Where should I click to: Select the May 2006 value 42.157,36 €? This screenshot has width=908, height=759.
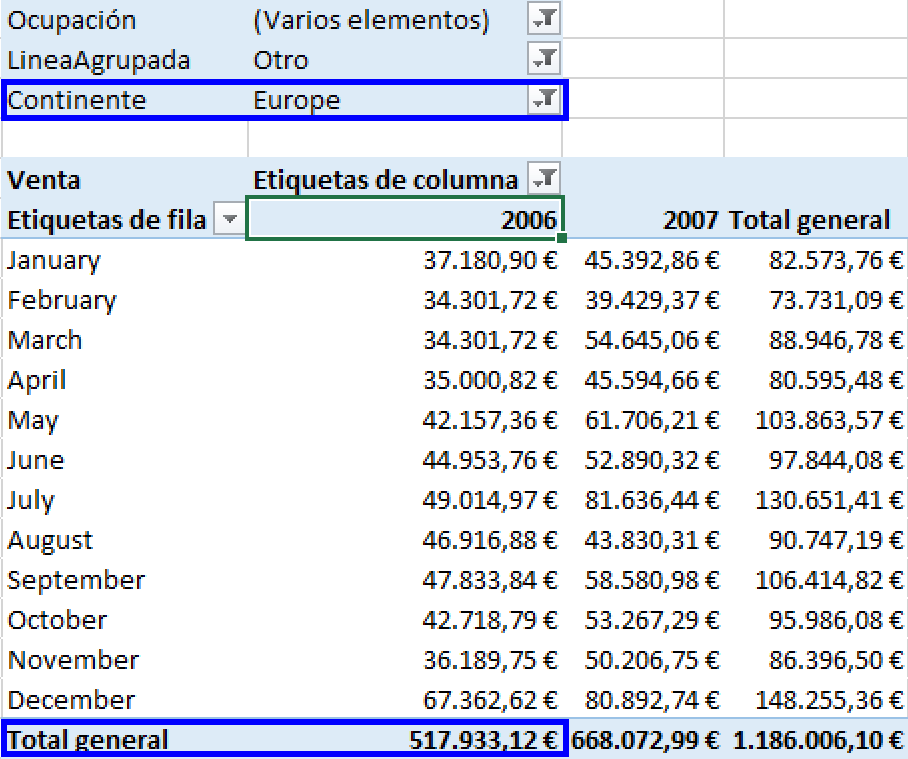tap(489, 421)
